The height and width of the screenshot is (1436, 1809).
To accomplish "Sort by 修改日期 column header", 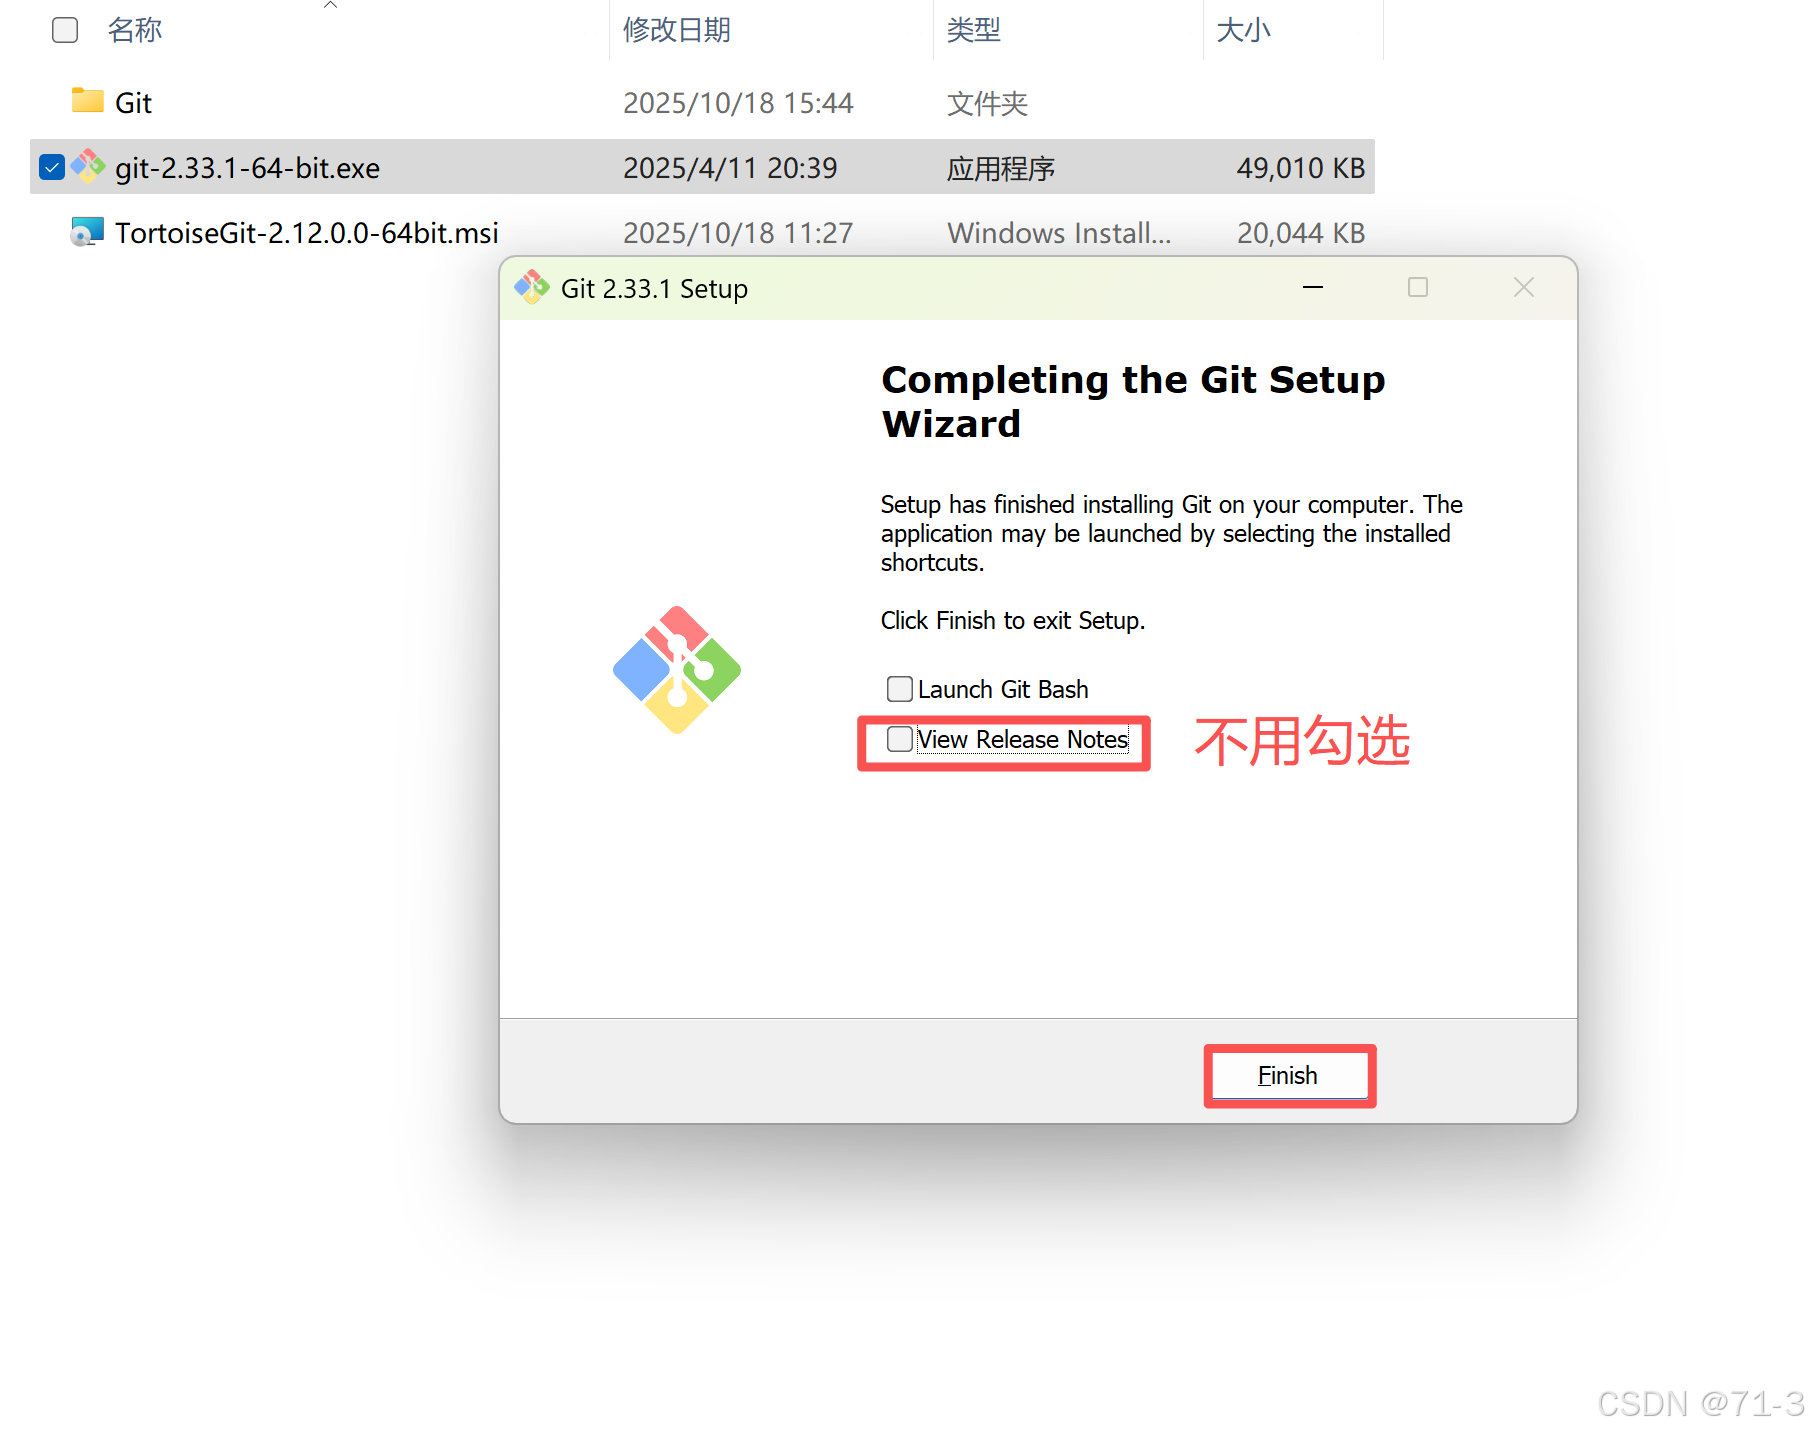I will click(677, 30).
